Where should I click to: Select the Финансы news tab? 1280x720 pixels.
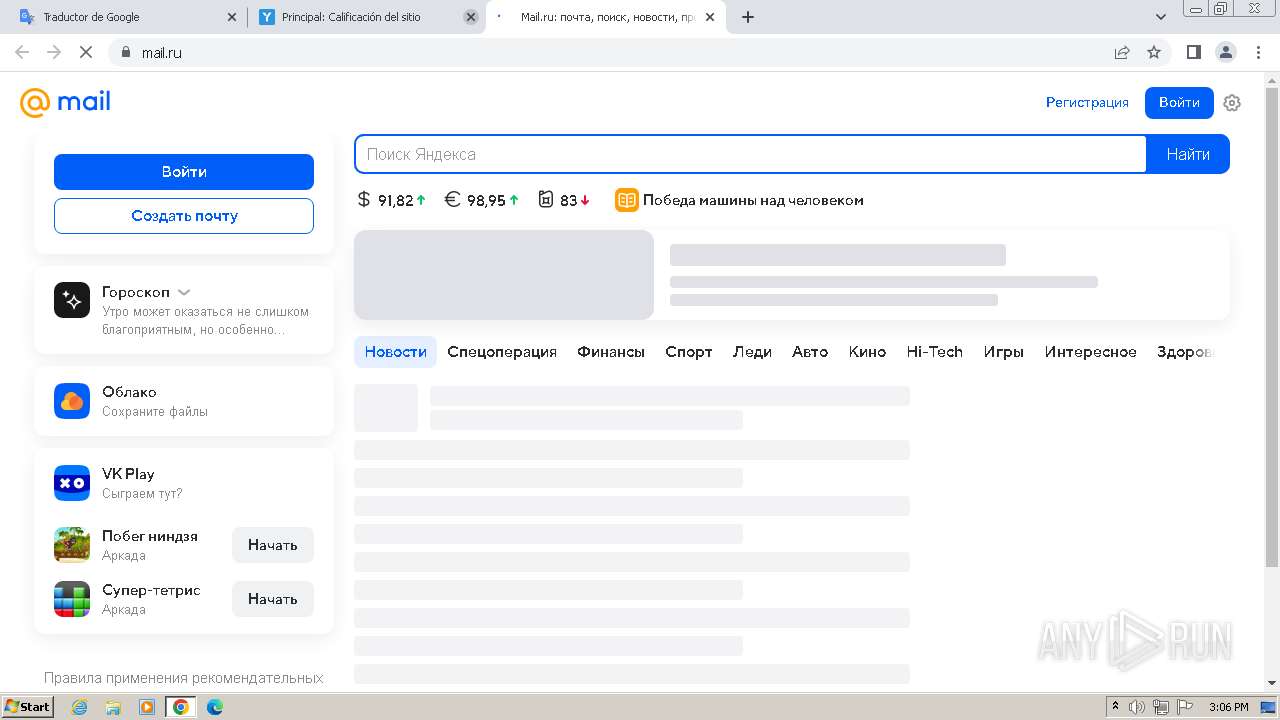pyautogui.click(x=611, y=352)
